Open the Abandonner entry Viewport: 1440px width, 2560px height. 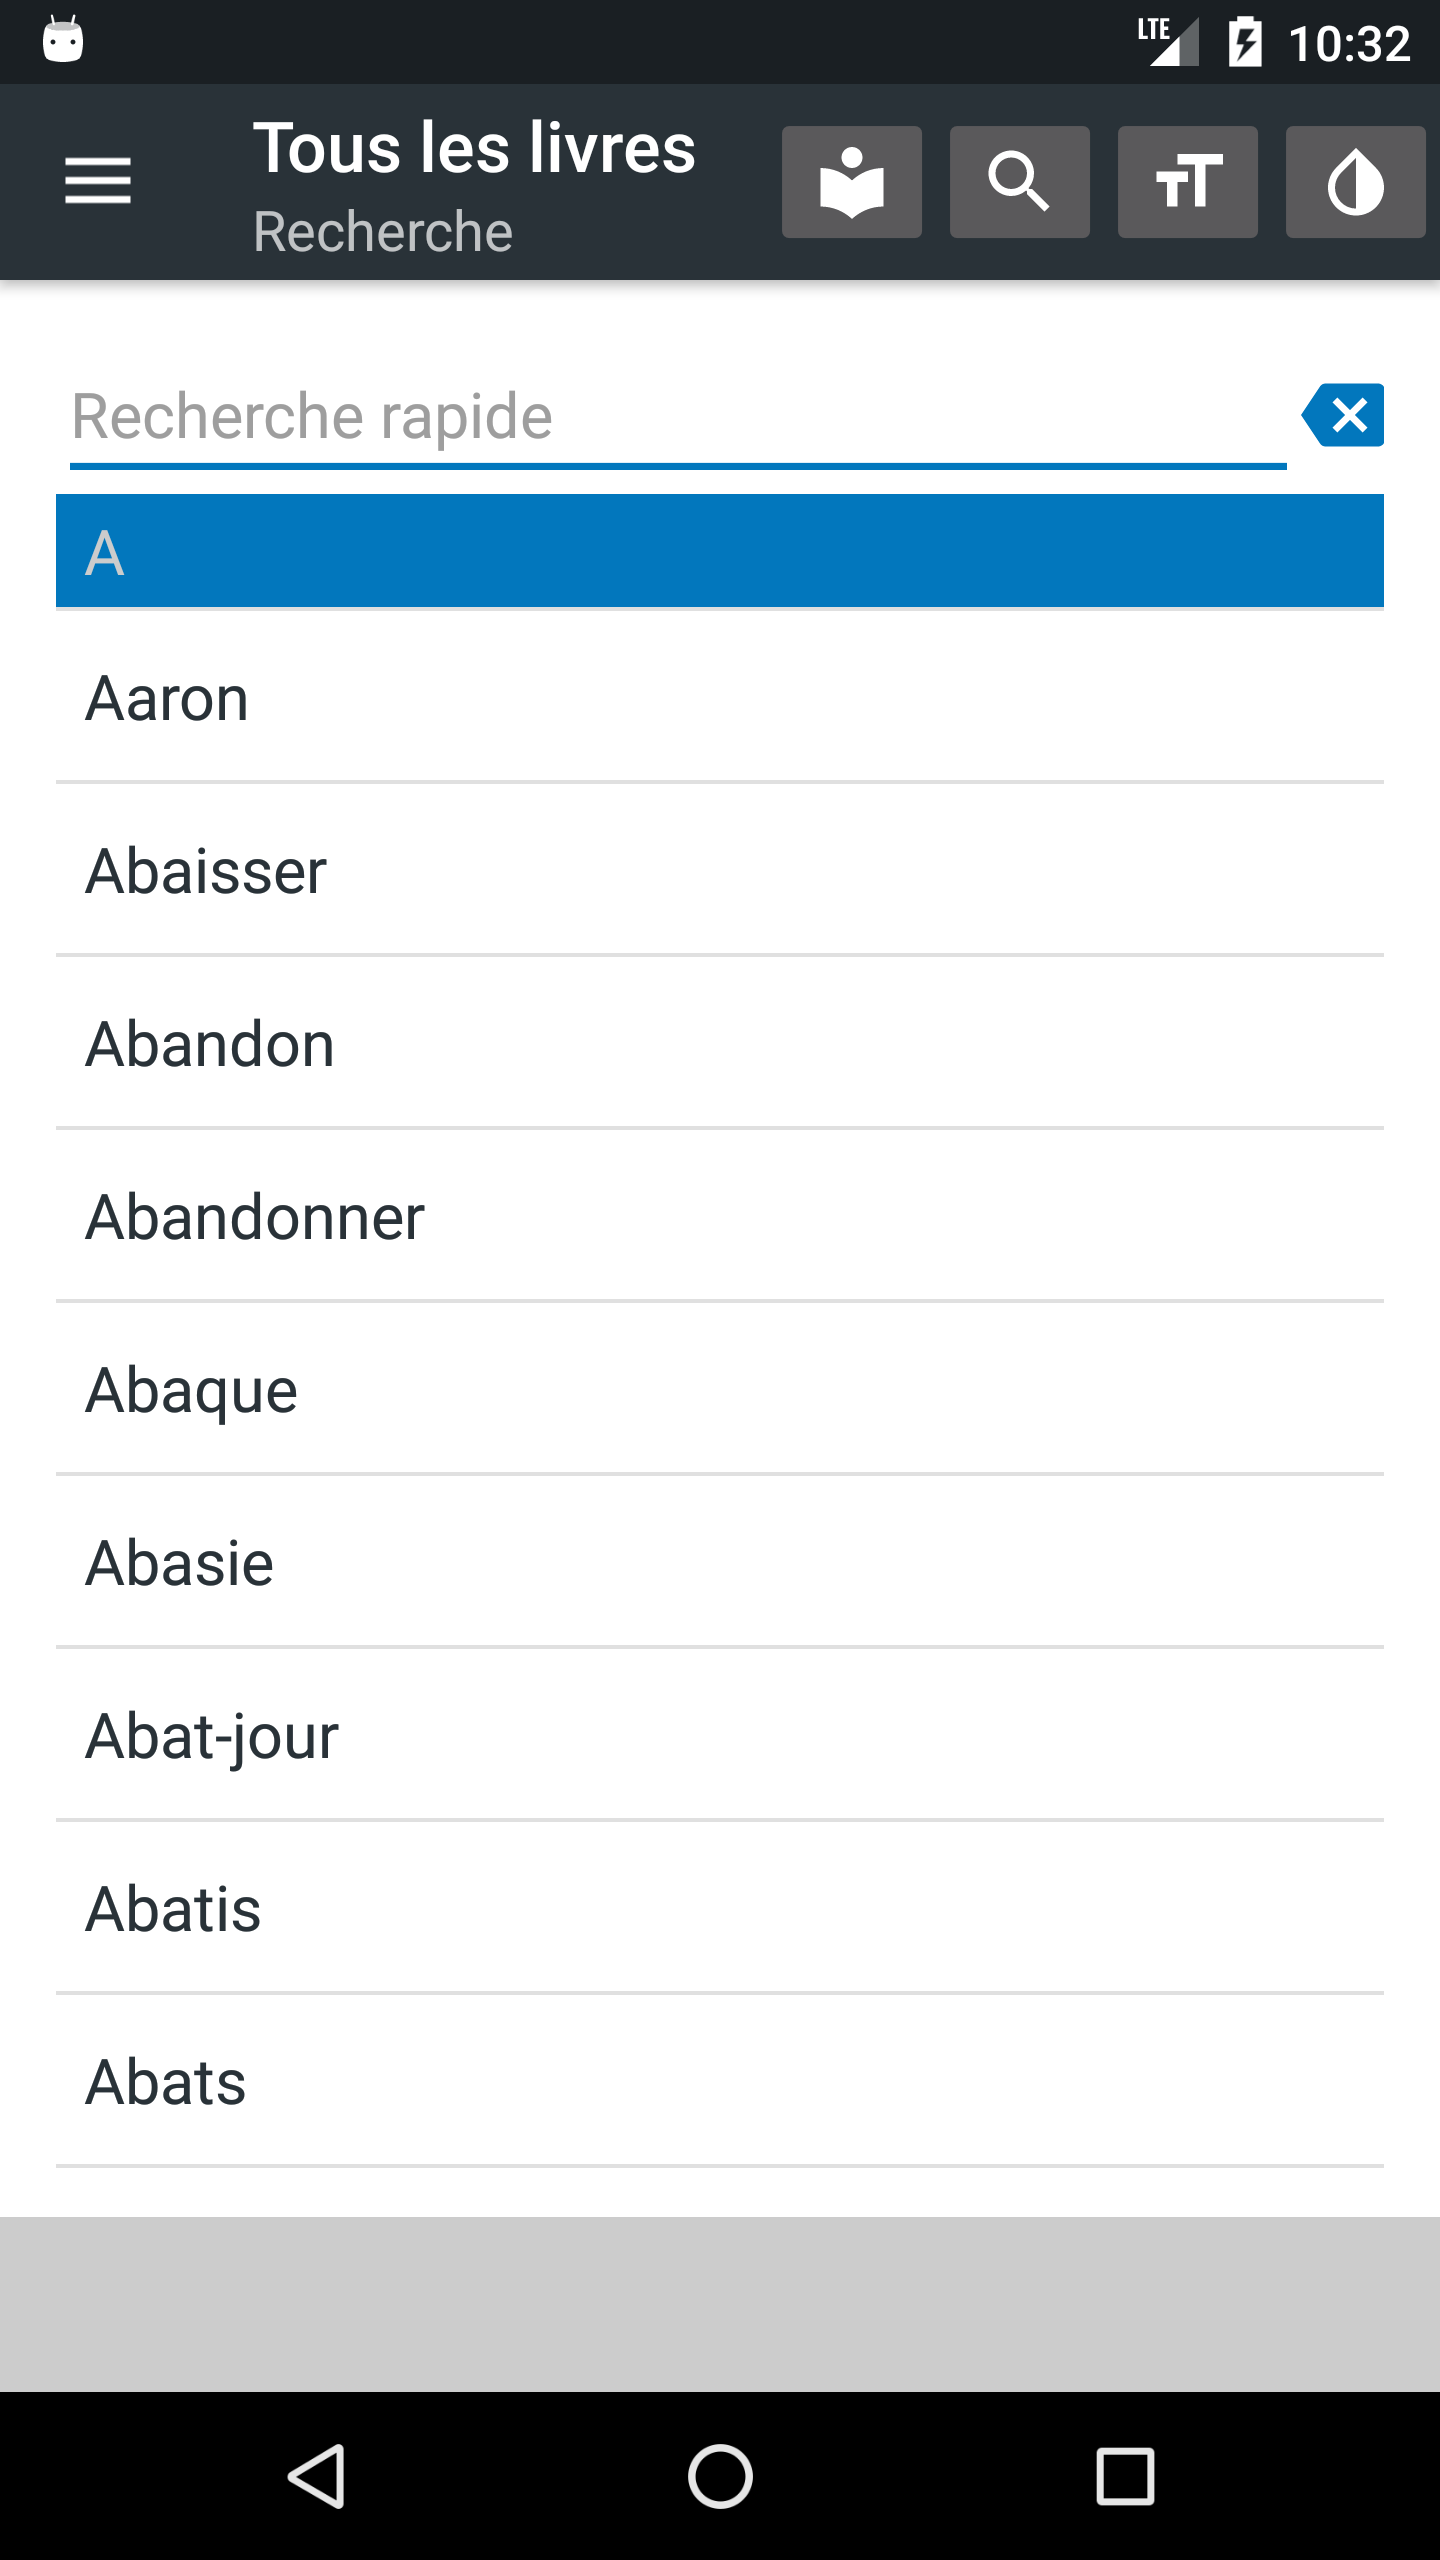tap(720, 1216)
